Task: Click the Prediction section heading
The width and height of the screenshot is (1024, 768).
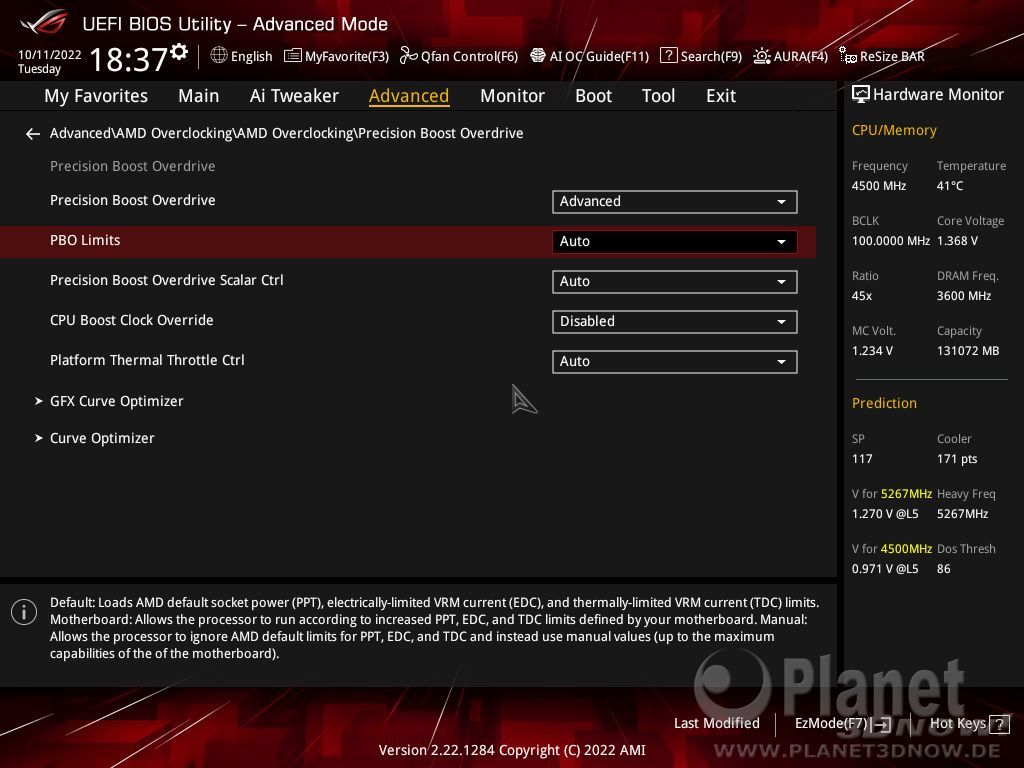Action: (x=884, y=404)
